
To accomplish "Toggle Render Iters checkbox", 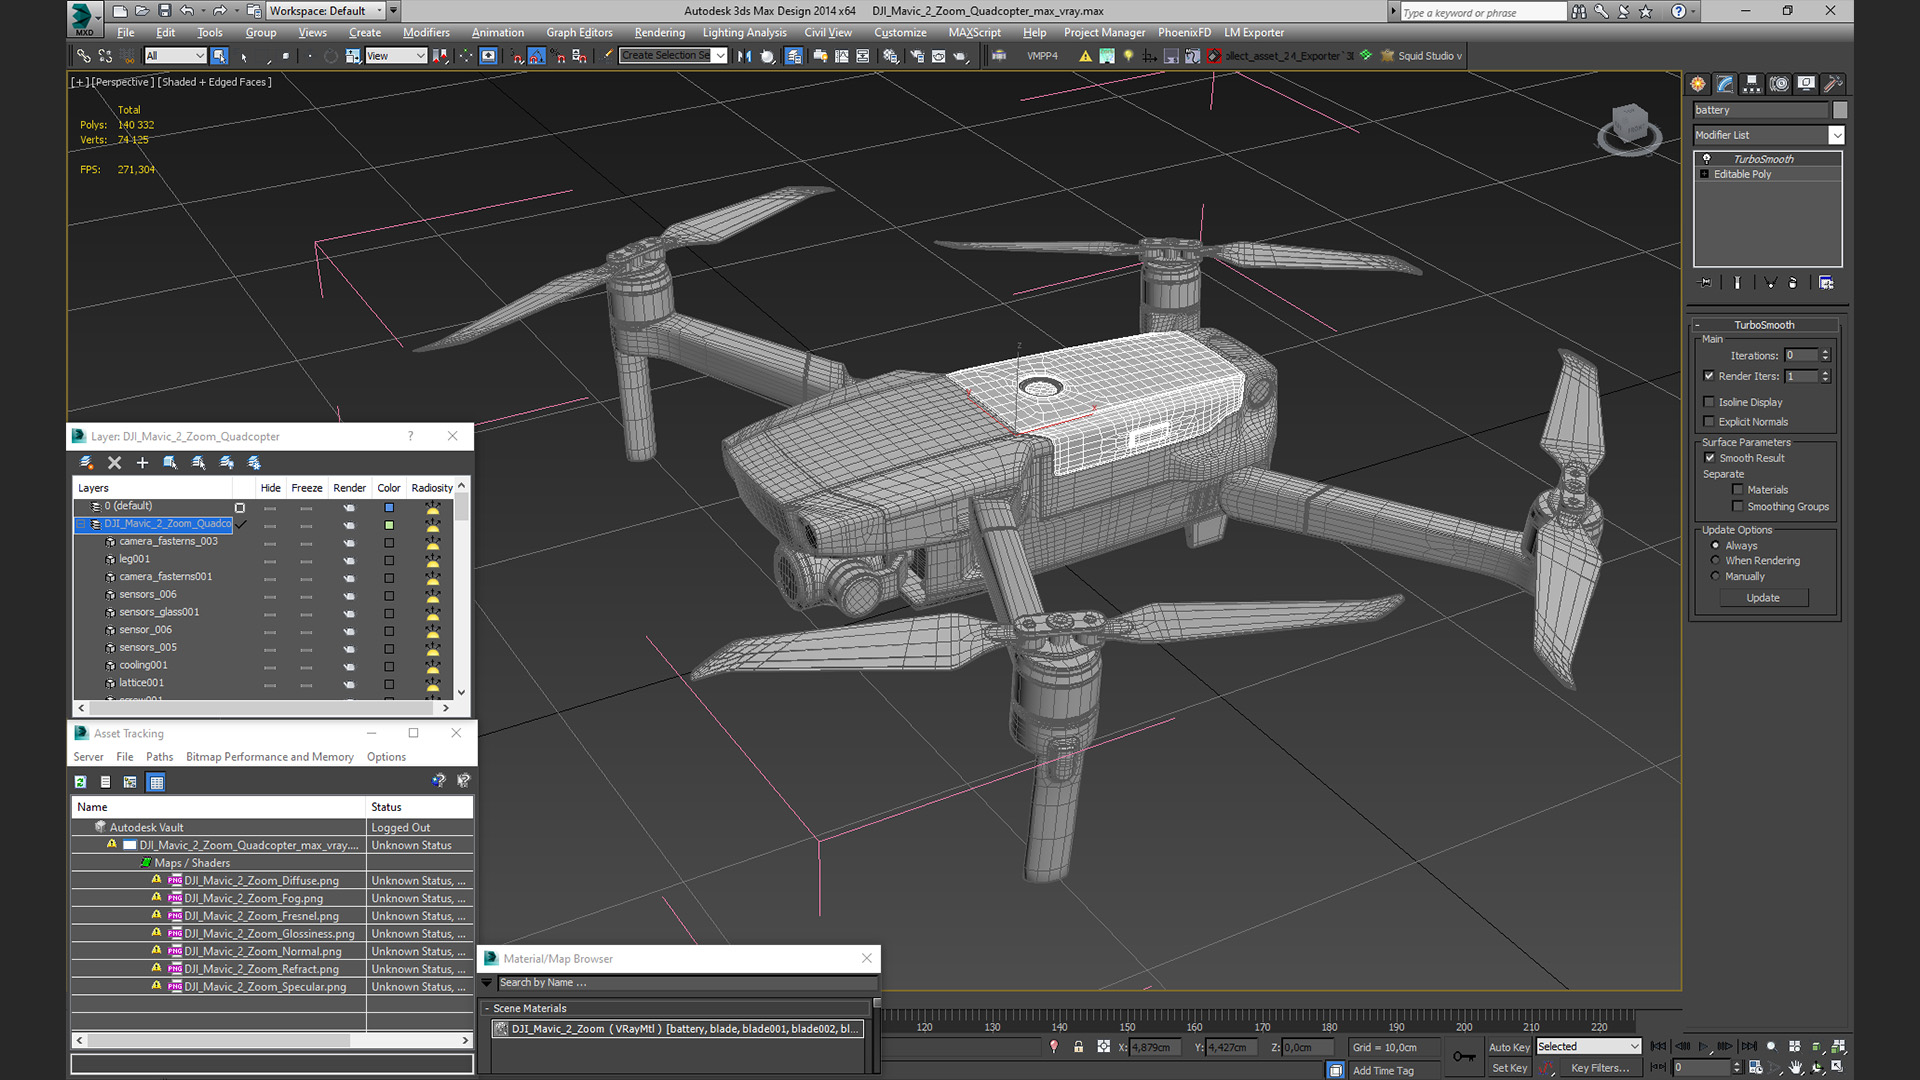I will 1709,376.
